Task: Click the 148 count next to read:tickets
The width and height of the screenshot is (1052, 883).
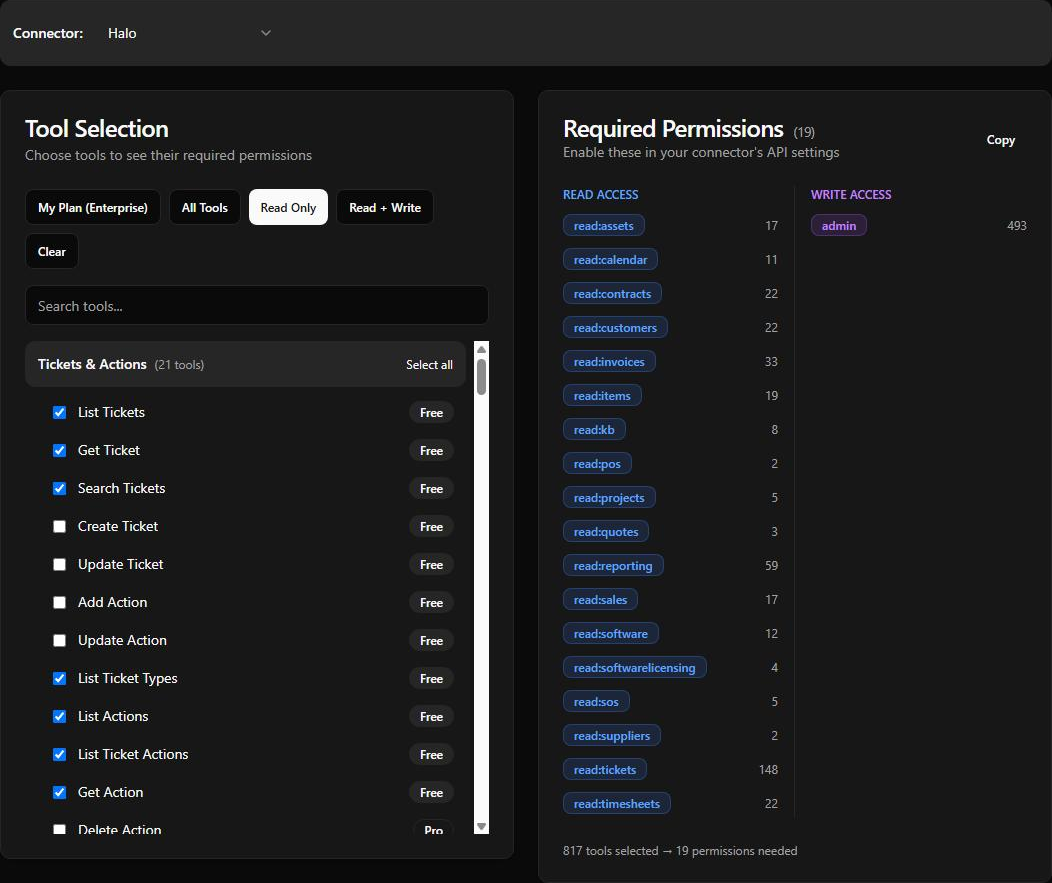Action: point(768,770)
